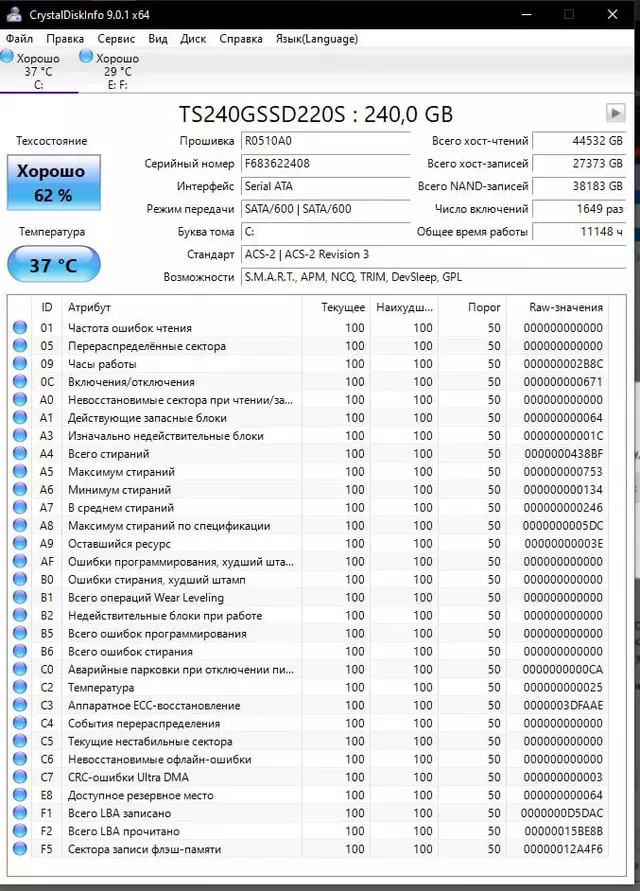Click status icon for B5 Всего ошибок программирования
Viewport: 640px width, 891px height.
pyautogui.click(x=20, y=633)
